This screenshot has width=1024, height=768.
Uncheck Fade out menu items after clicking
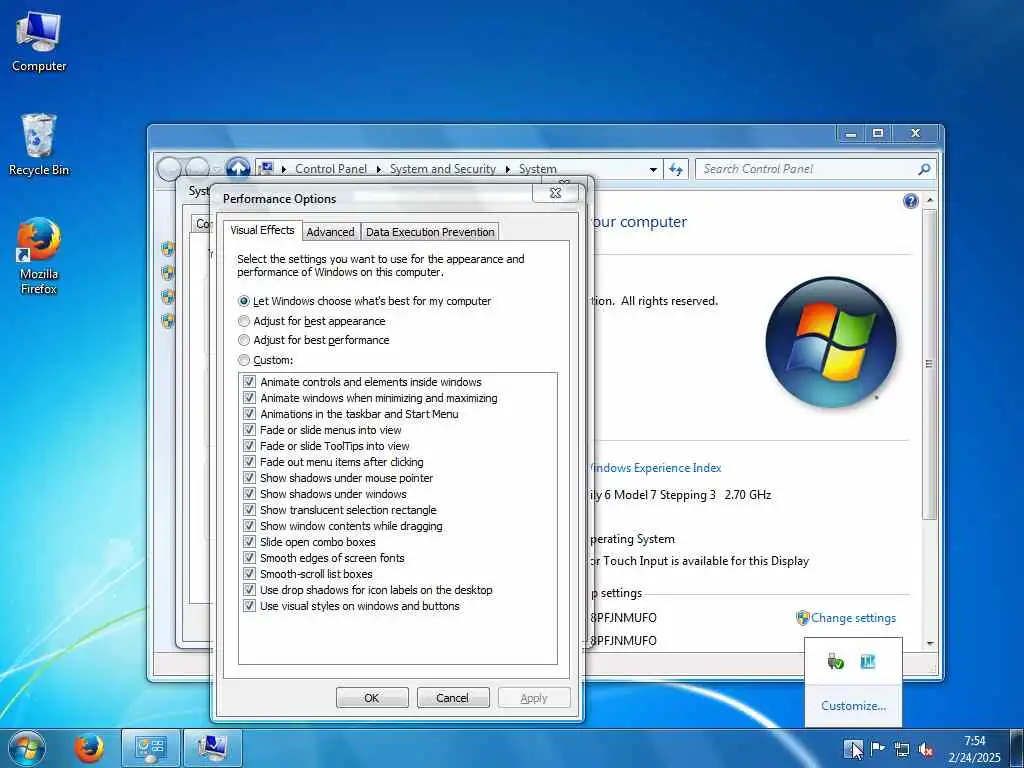click(249, 462)
